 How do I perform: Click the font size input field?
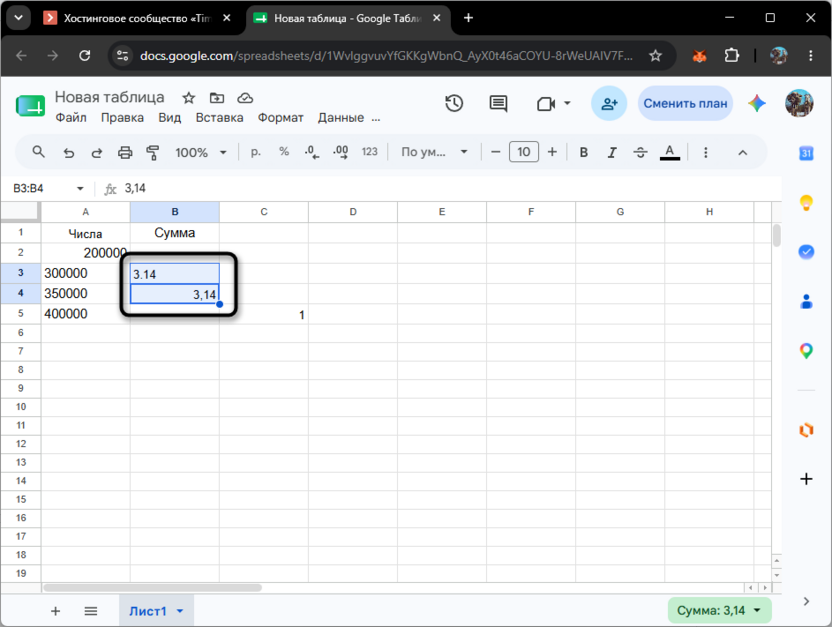click(524, 152)
